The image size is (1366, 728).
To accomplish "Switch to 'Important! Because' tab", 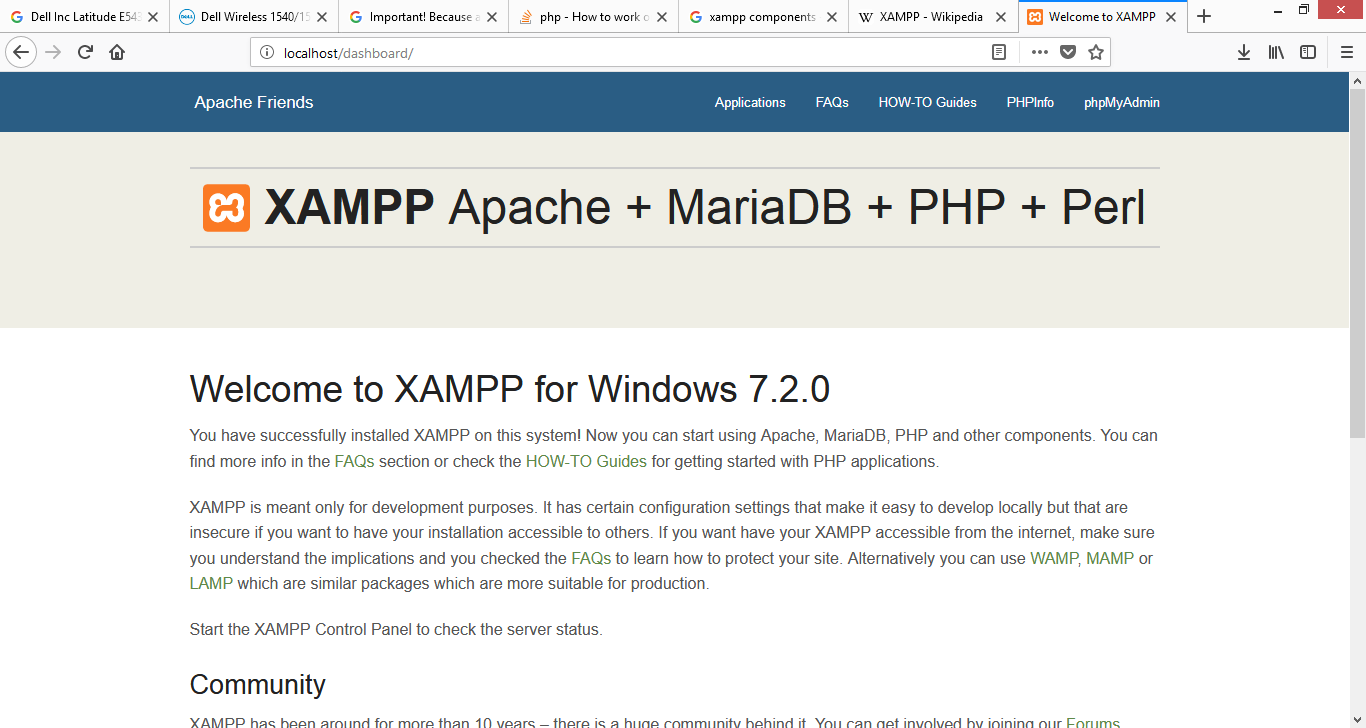I will pos(424,17).
